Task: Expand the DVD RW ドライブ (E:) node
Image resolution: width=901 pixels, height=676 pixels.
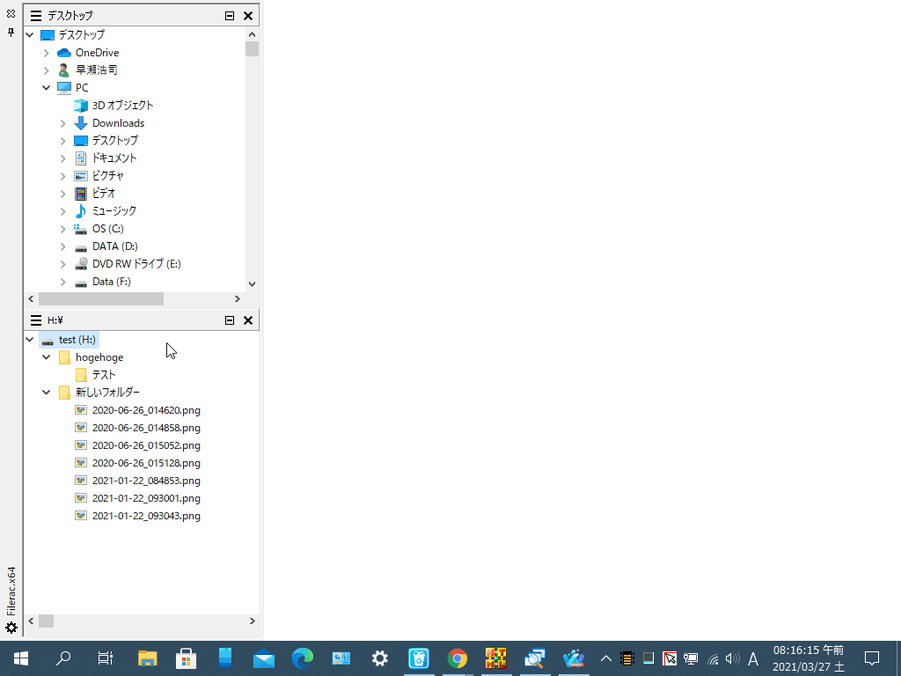Action: pyautogui.click(x=63, y=264)
